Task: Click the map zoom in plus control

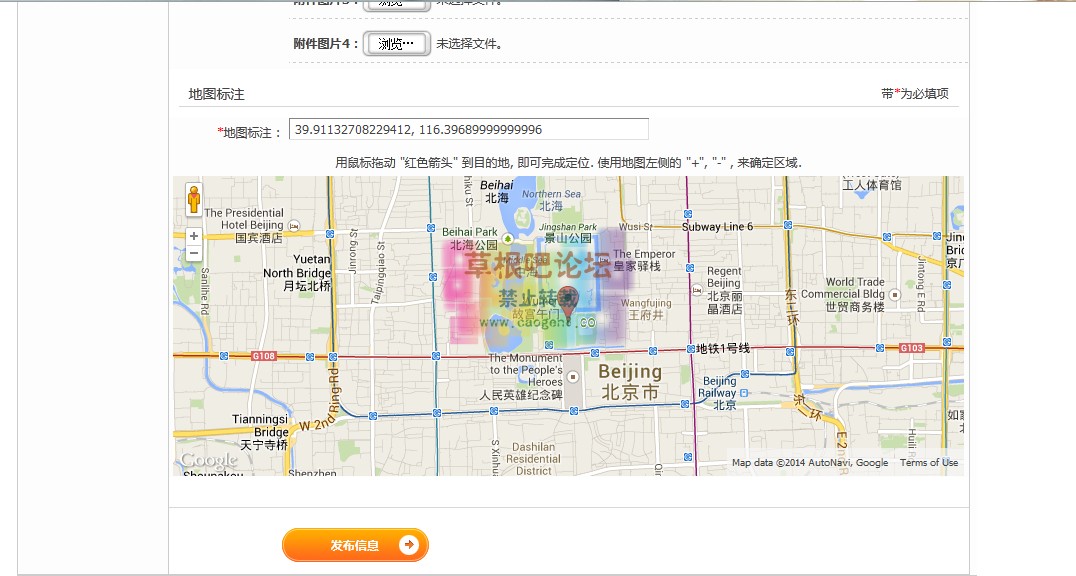Action: (194, 235)
